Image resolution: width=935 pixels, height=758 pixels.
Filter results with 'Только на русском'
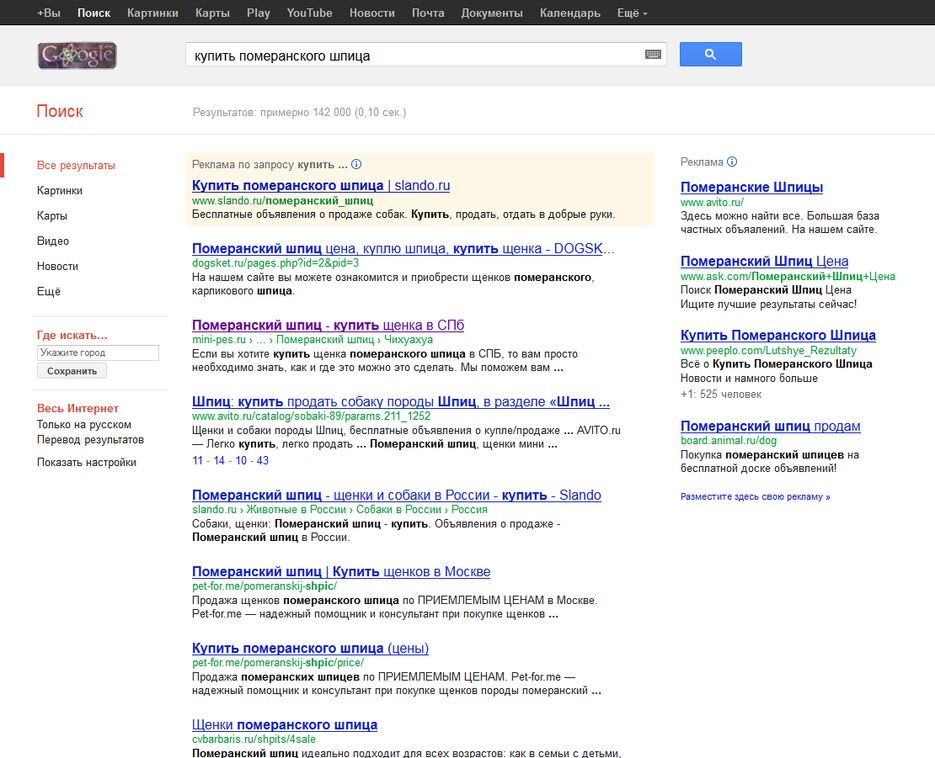(84, 425)
